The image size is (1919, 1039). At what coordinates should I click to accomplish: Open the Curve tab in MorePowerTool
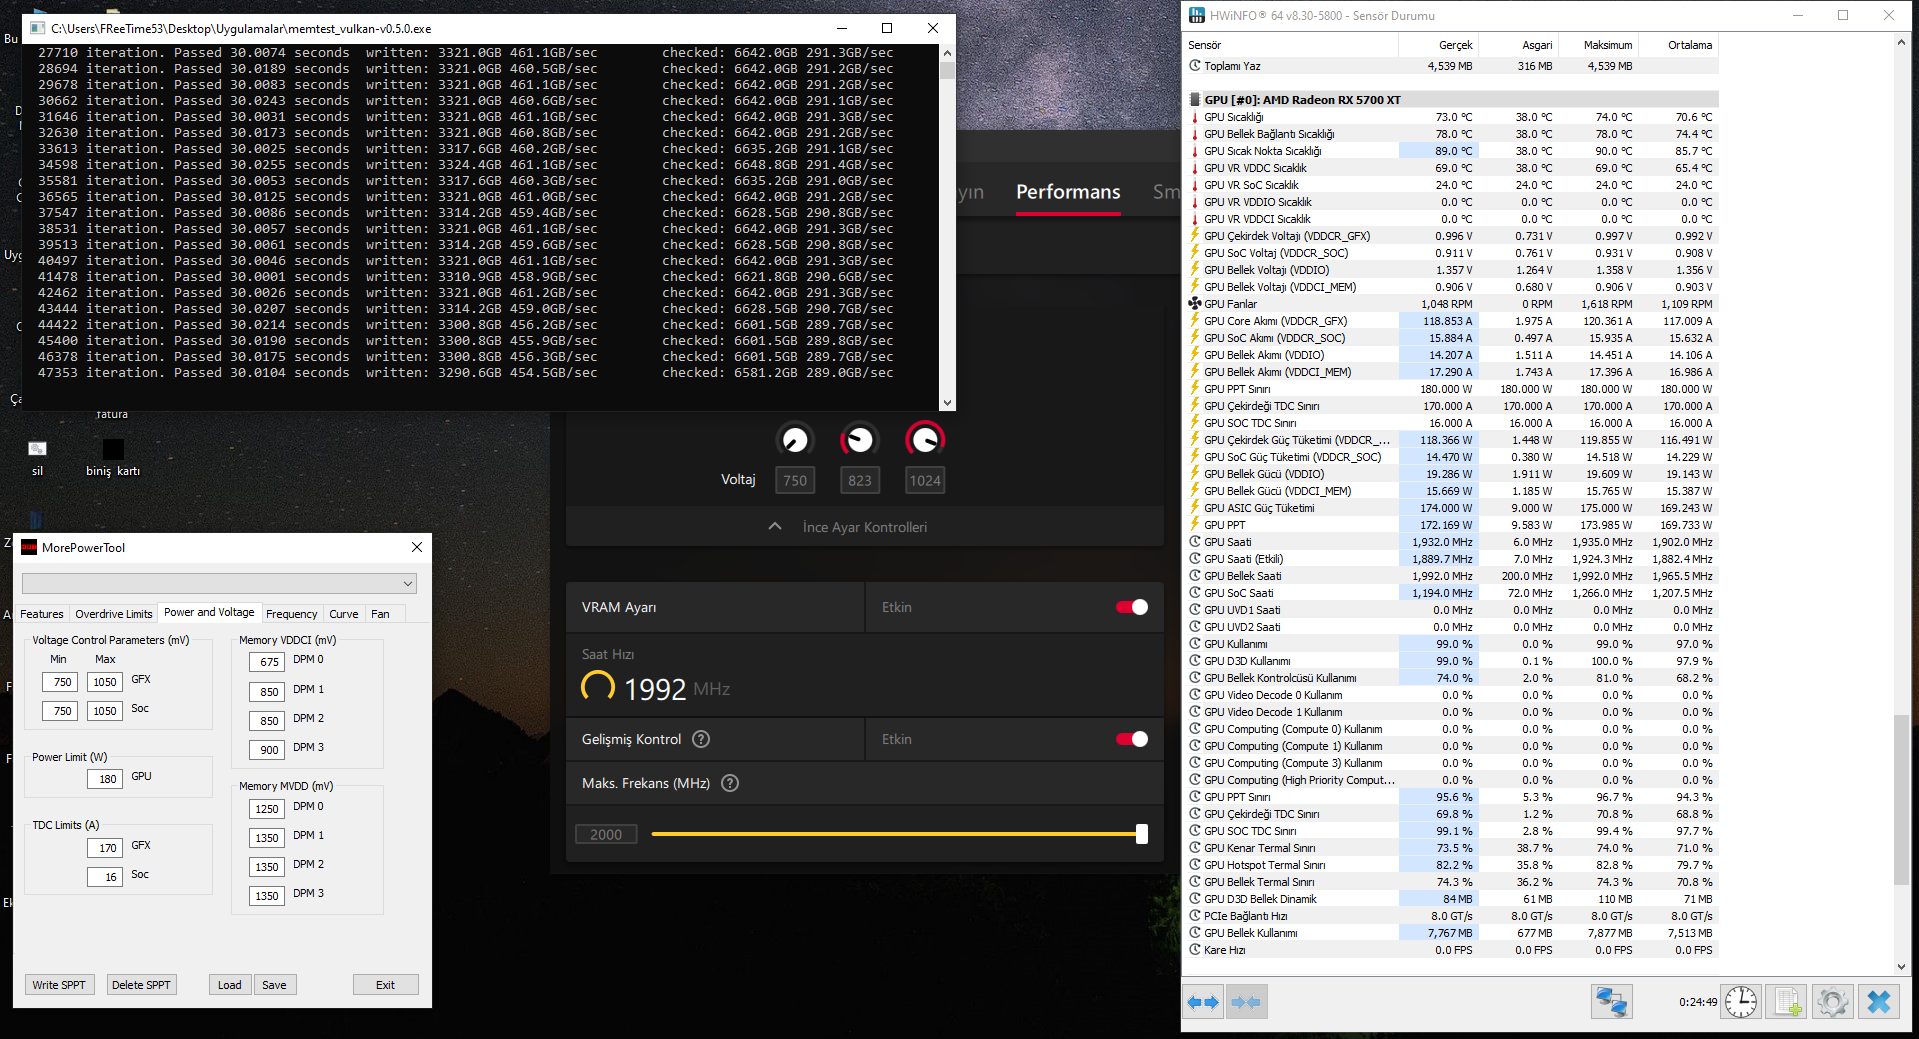point(344,614)
